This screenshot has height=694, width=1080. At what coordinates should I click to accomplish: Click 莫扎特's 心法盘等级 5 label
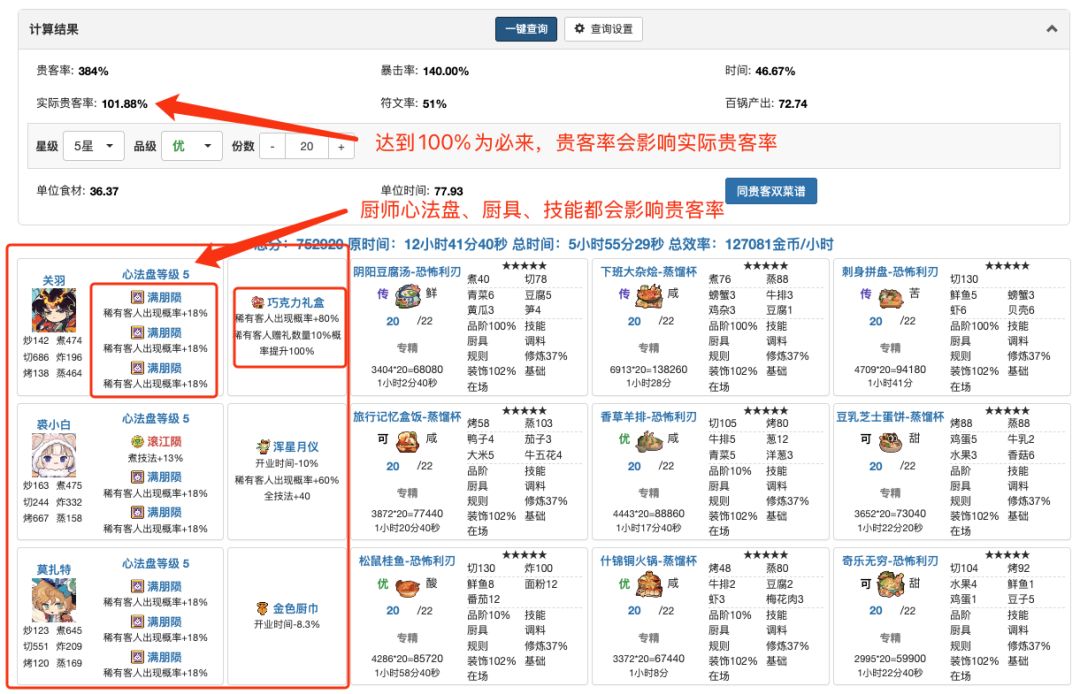(x=156, y=563)
